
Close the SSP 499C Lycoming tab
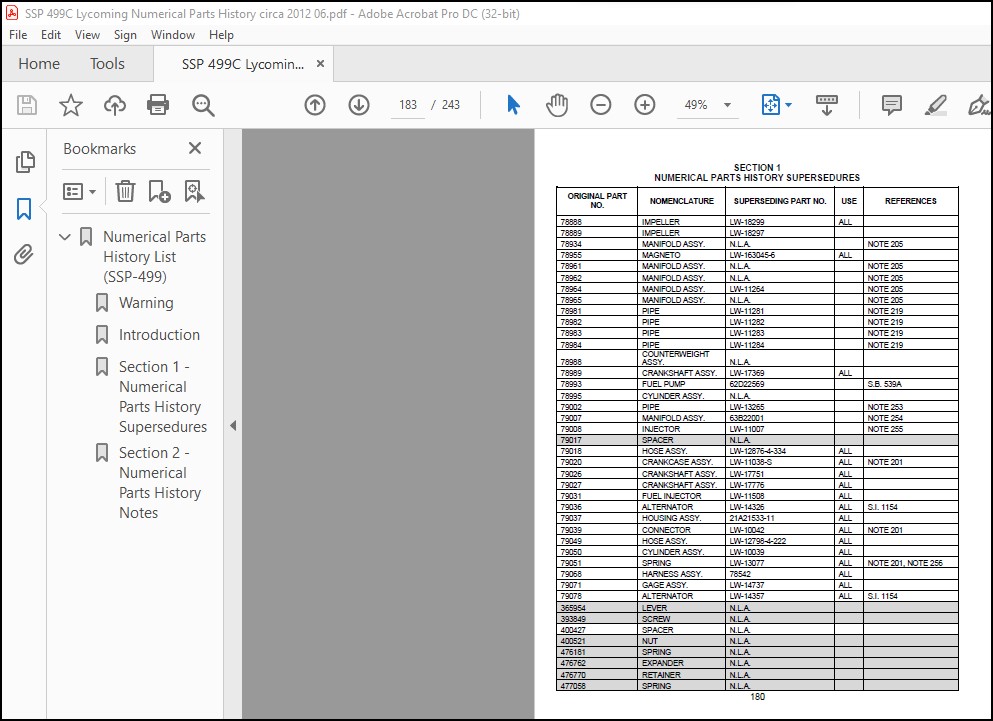click(320, 63)
